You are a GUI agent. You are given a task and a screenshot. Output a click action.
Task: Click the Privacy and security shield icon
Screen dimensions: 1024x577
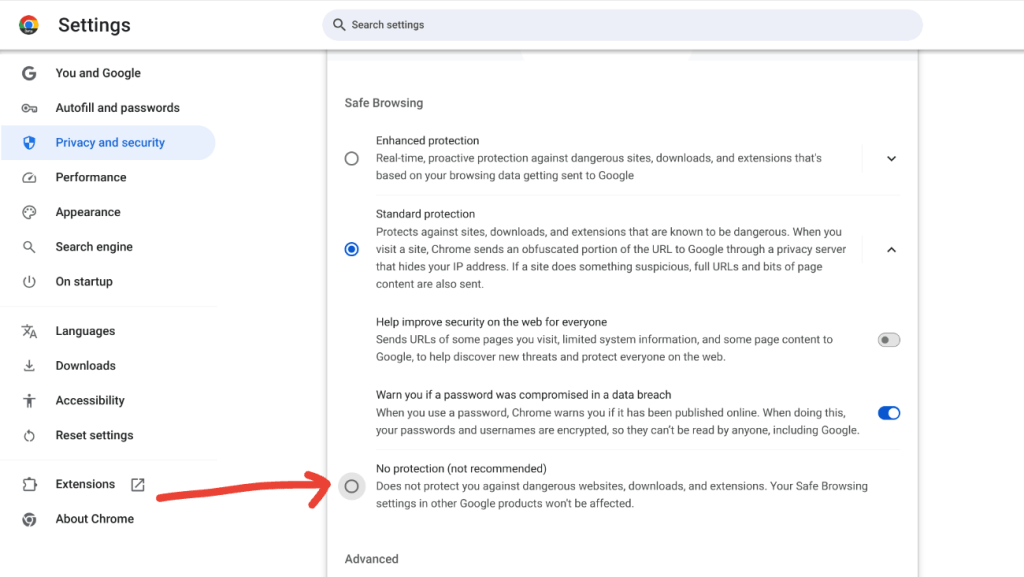click(28, 142)
